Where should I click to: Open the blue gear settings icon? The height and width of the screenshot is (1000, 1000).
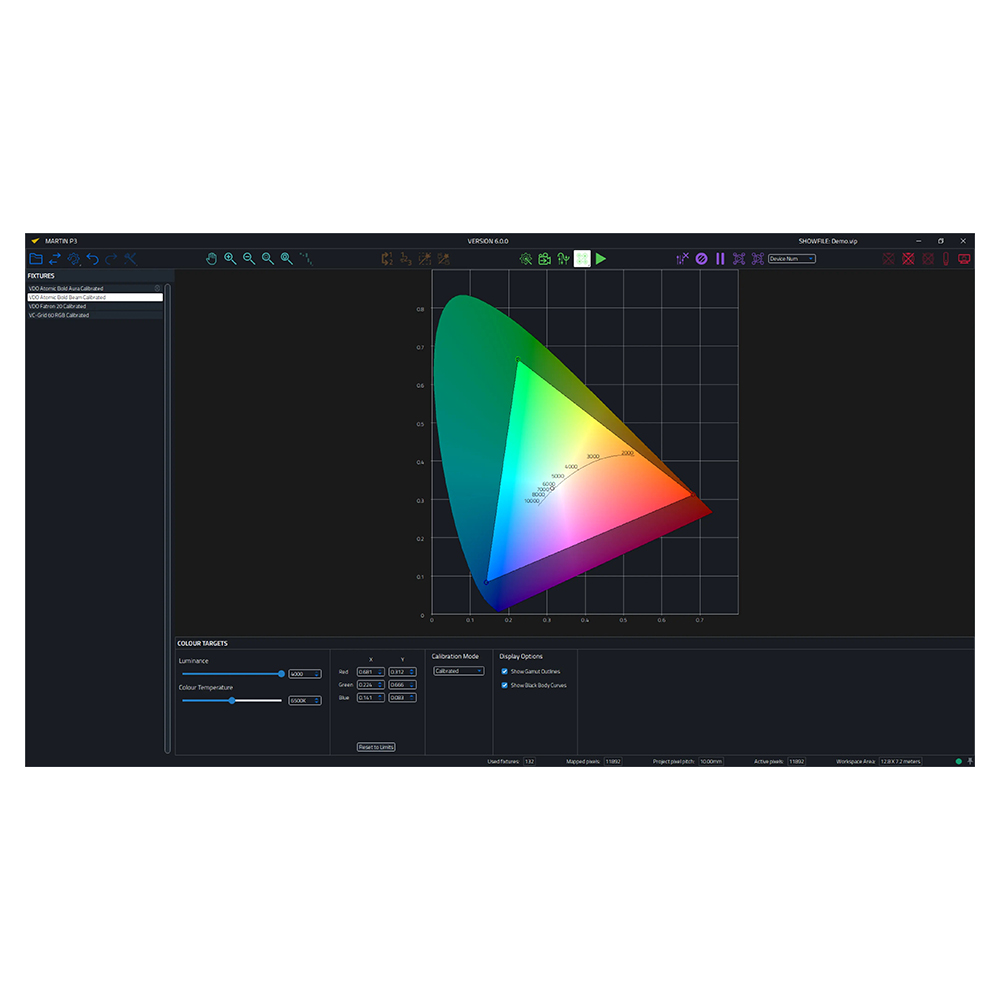pyautogui.click(x=74, y=259)
